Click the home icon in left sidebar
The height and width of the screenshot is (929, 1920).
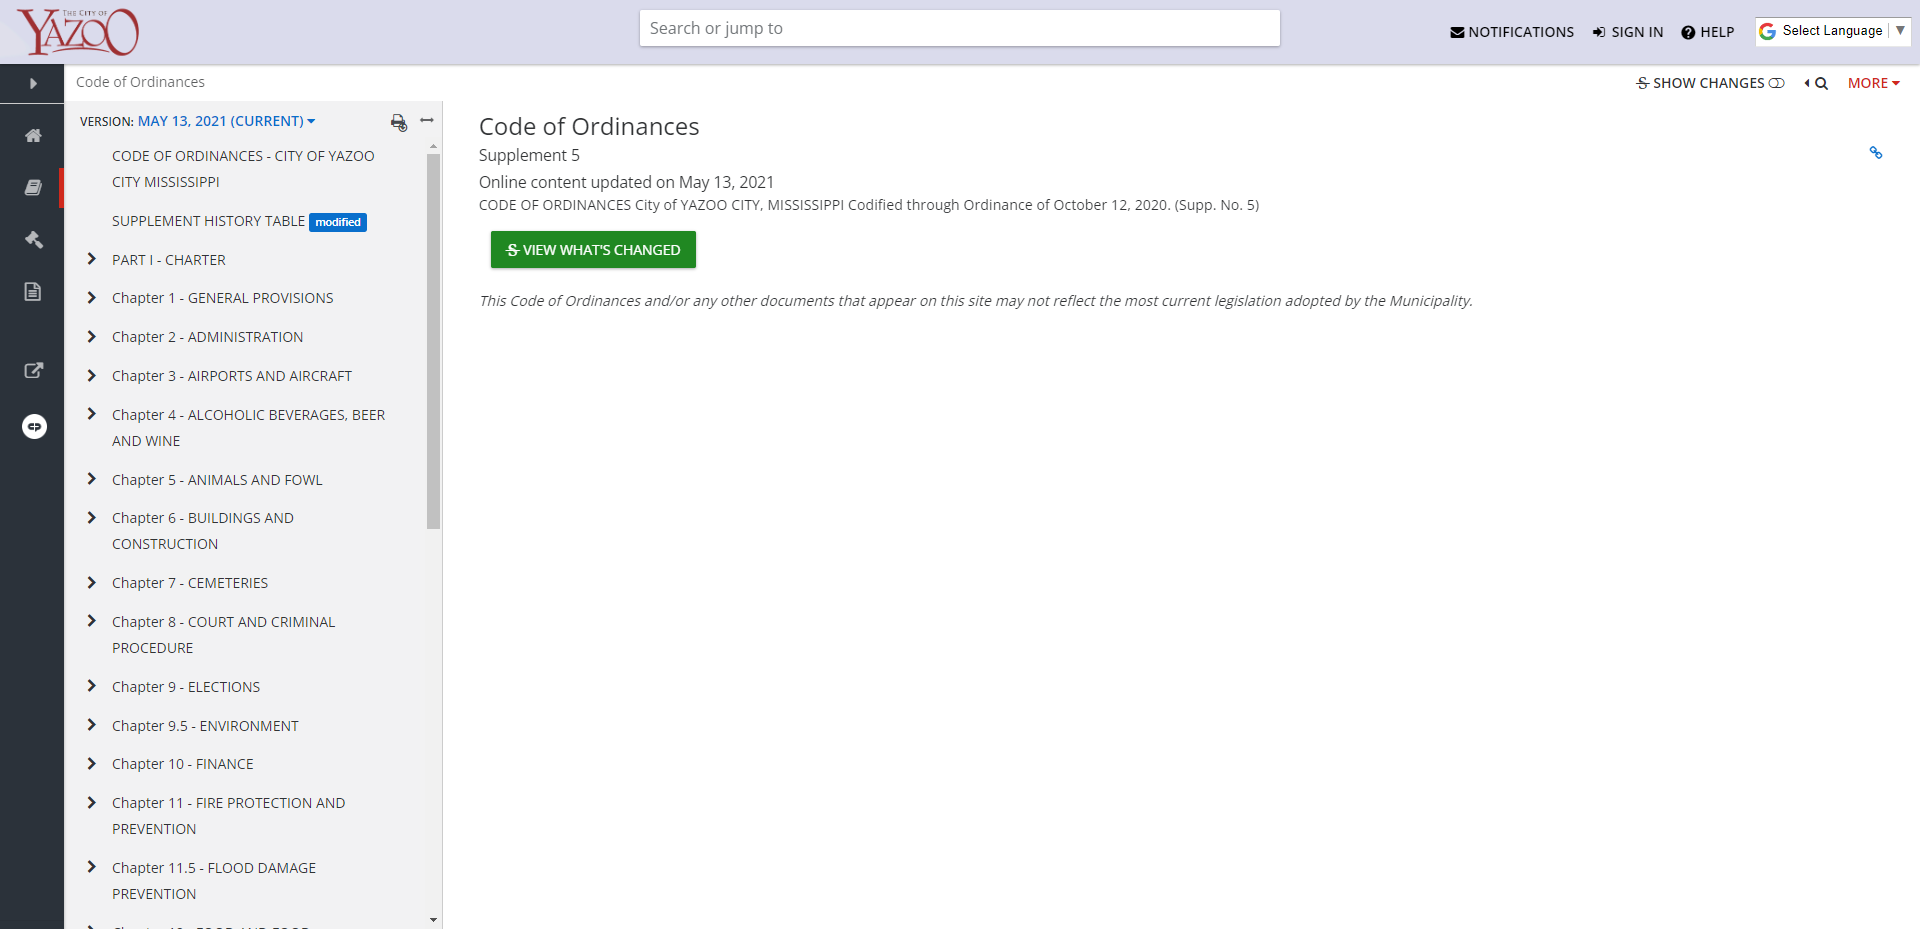click(33, 135)
